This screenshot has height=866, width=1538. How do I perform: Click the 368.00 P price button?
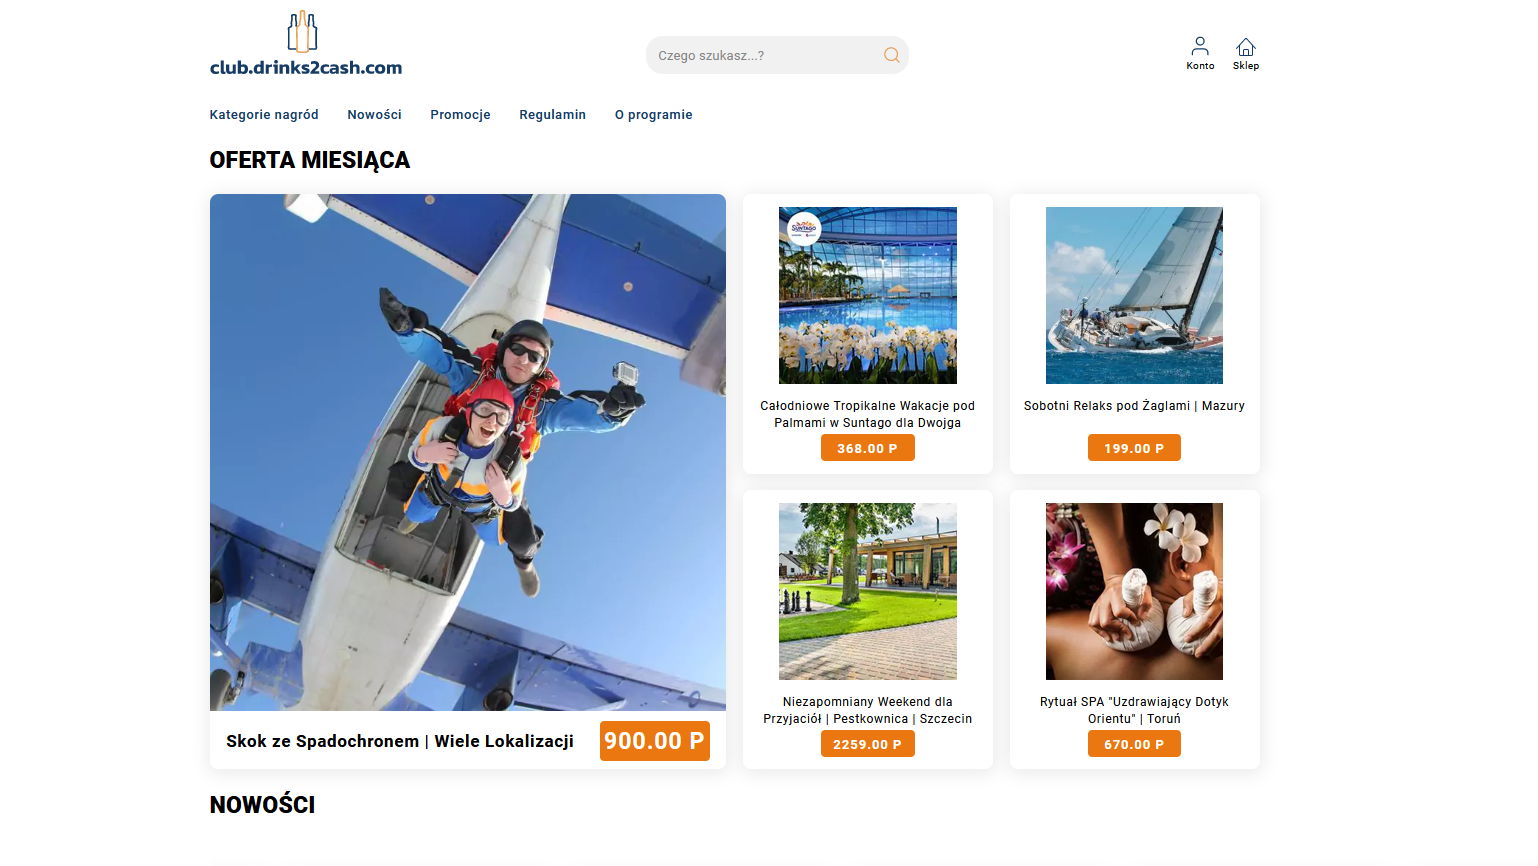pyautogui.click(x=868, y=448)
